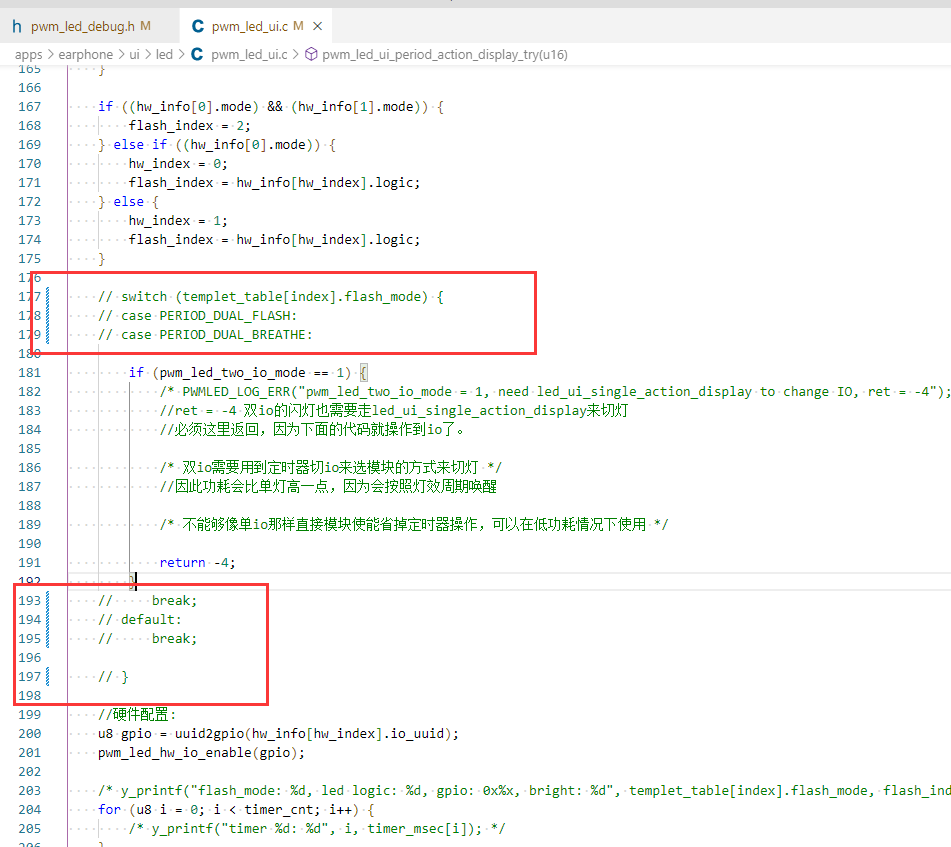Click line number 200 in the gutter

pos(30,734)
